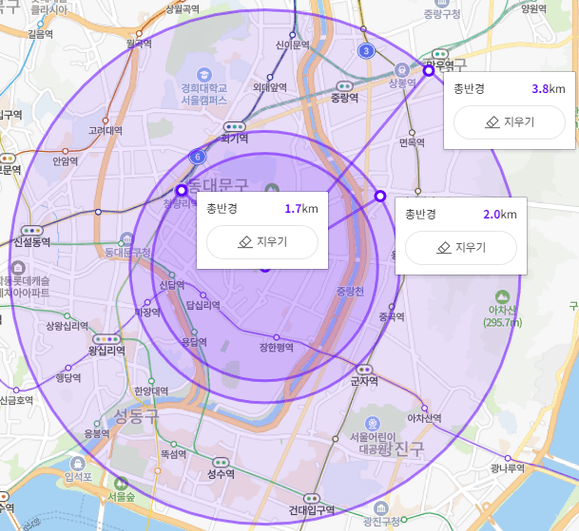Viewport: 579px width, 531px height.
Task: Select the 망우역 station icon
Action: 440,54
